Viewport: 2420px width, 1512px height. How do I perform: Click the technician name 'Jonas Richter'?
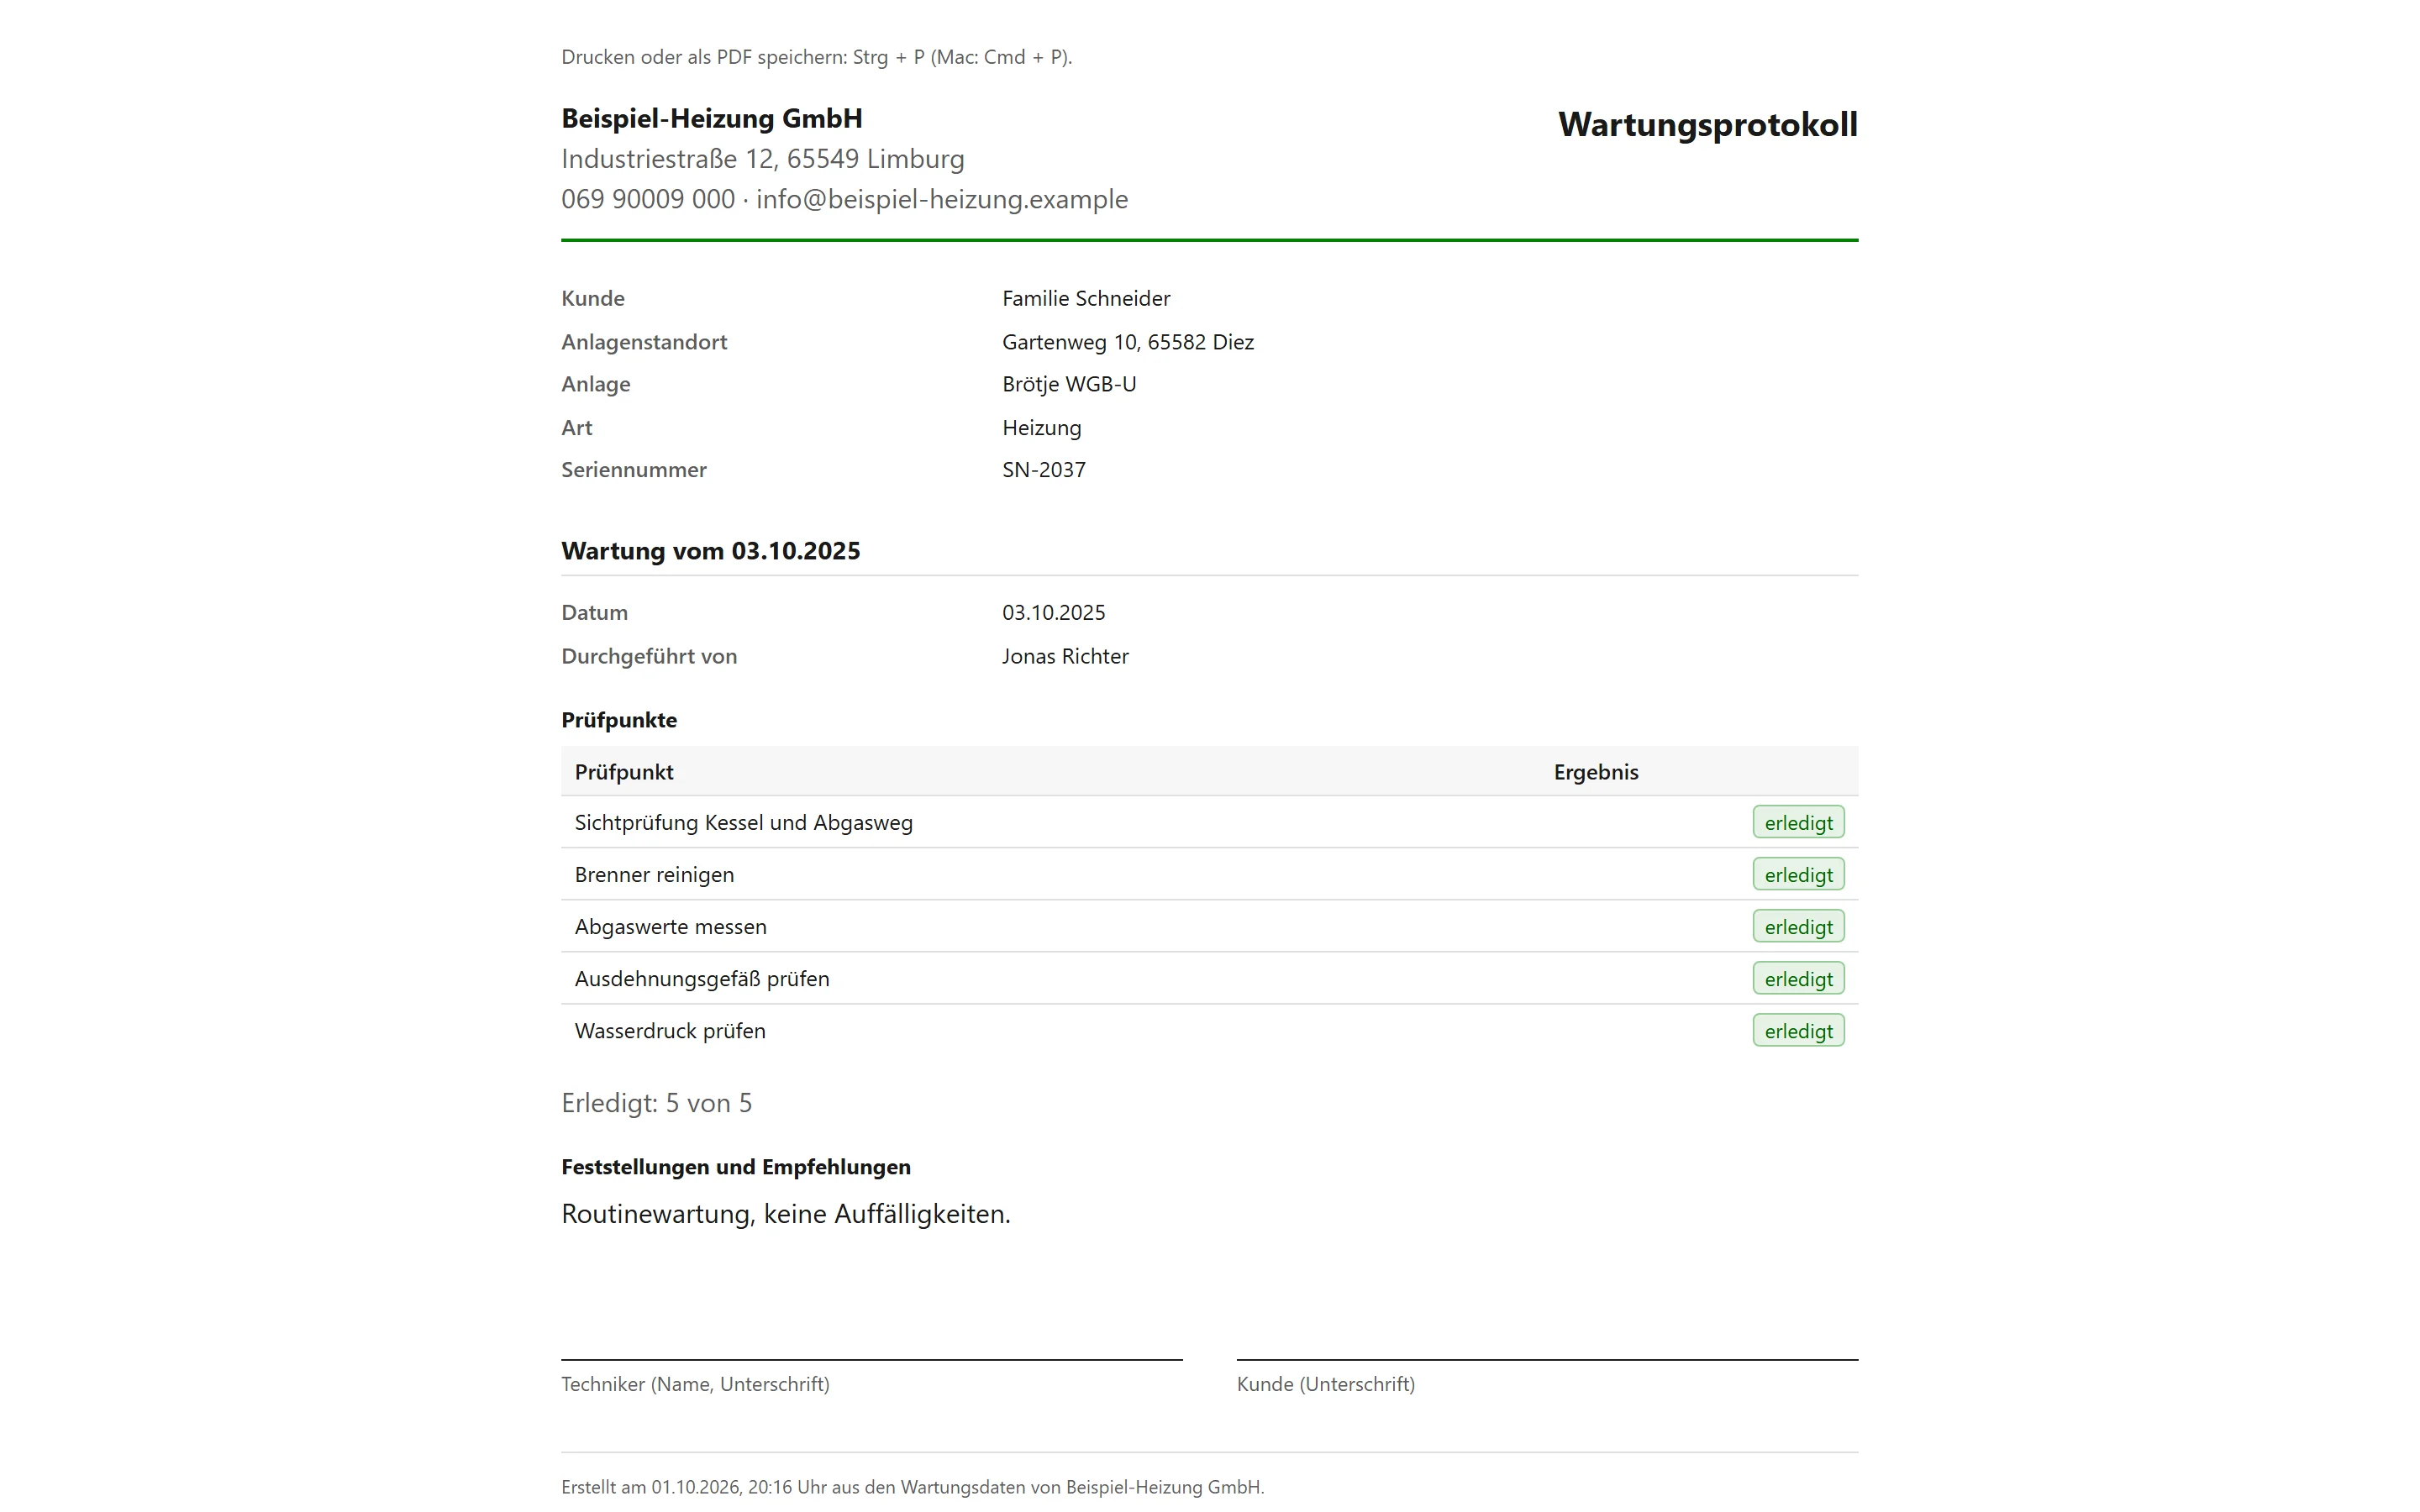coord(1065,656)
